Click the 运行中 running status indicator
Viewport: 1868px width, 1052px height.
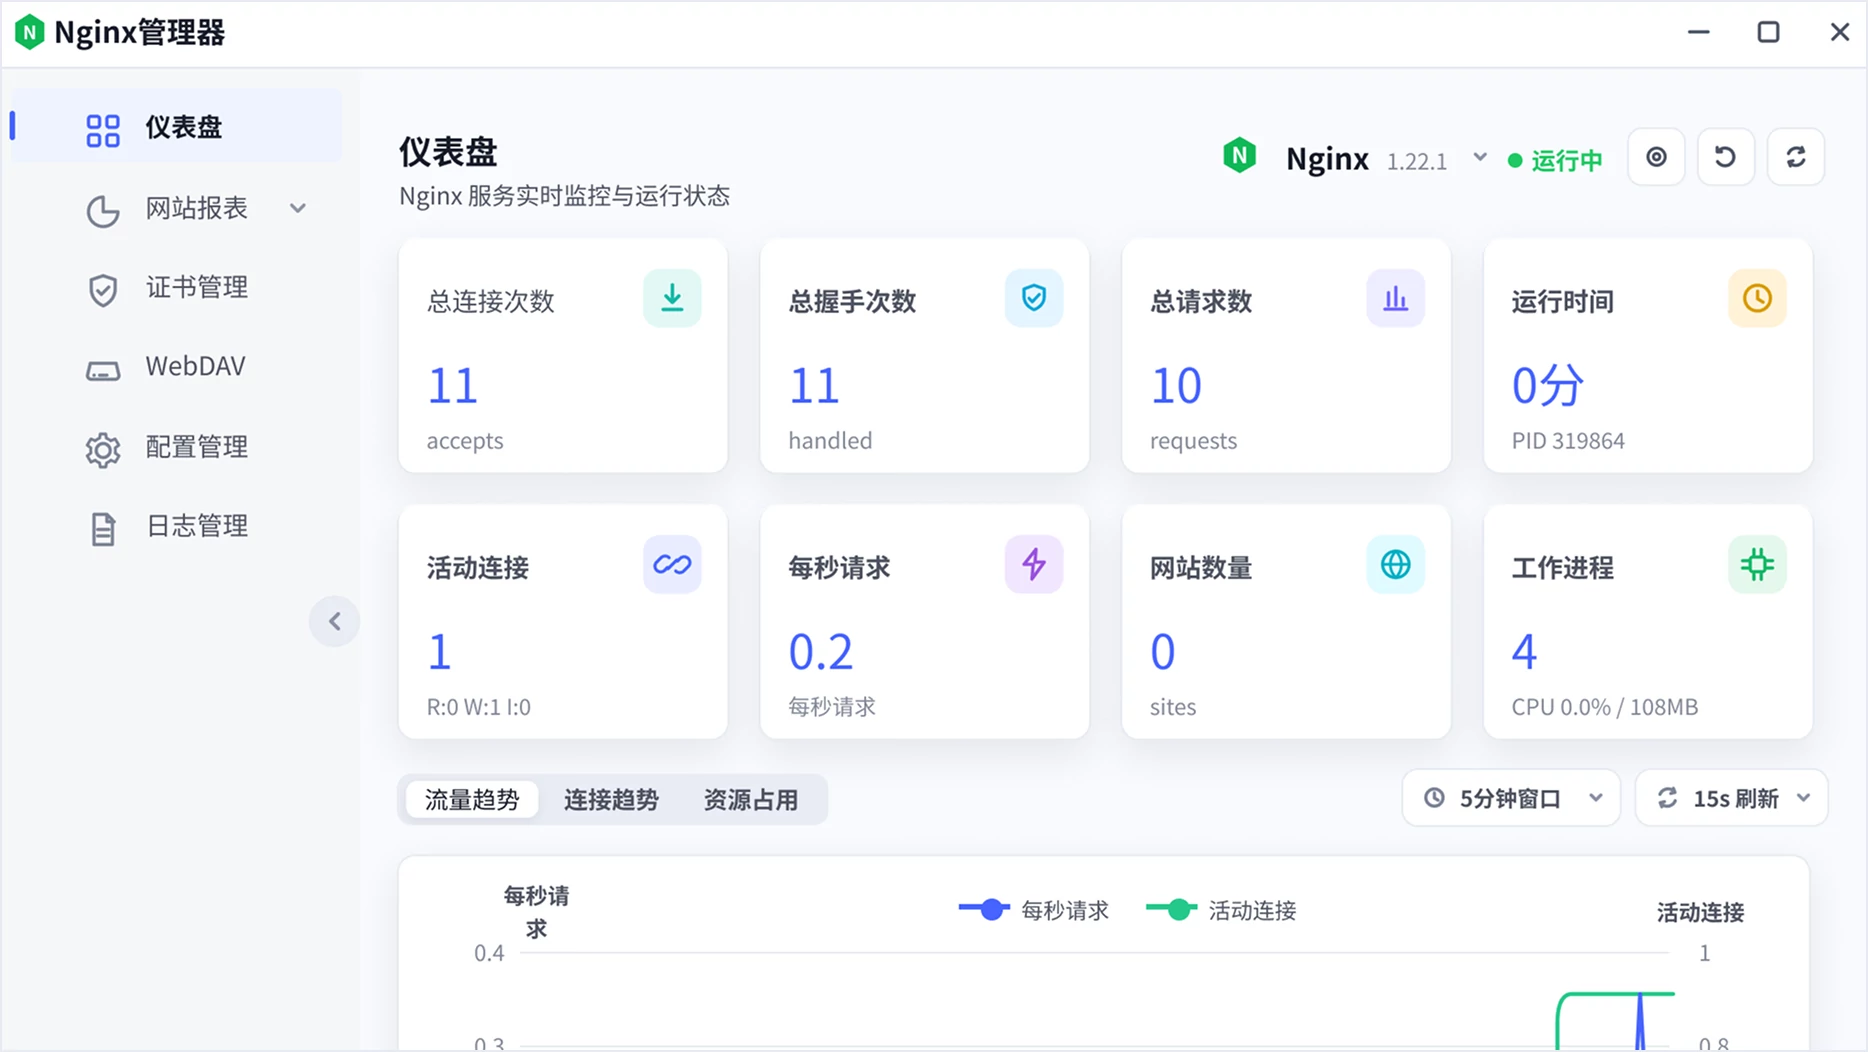(x=1556, y=160)
